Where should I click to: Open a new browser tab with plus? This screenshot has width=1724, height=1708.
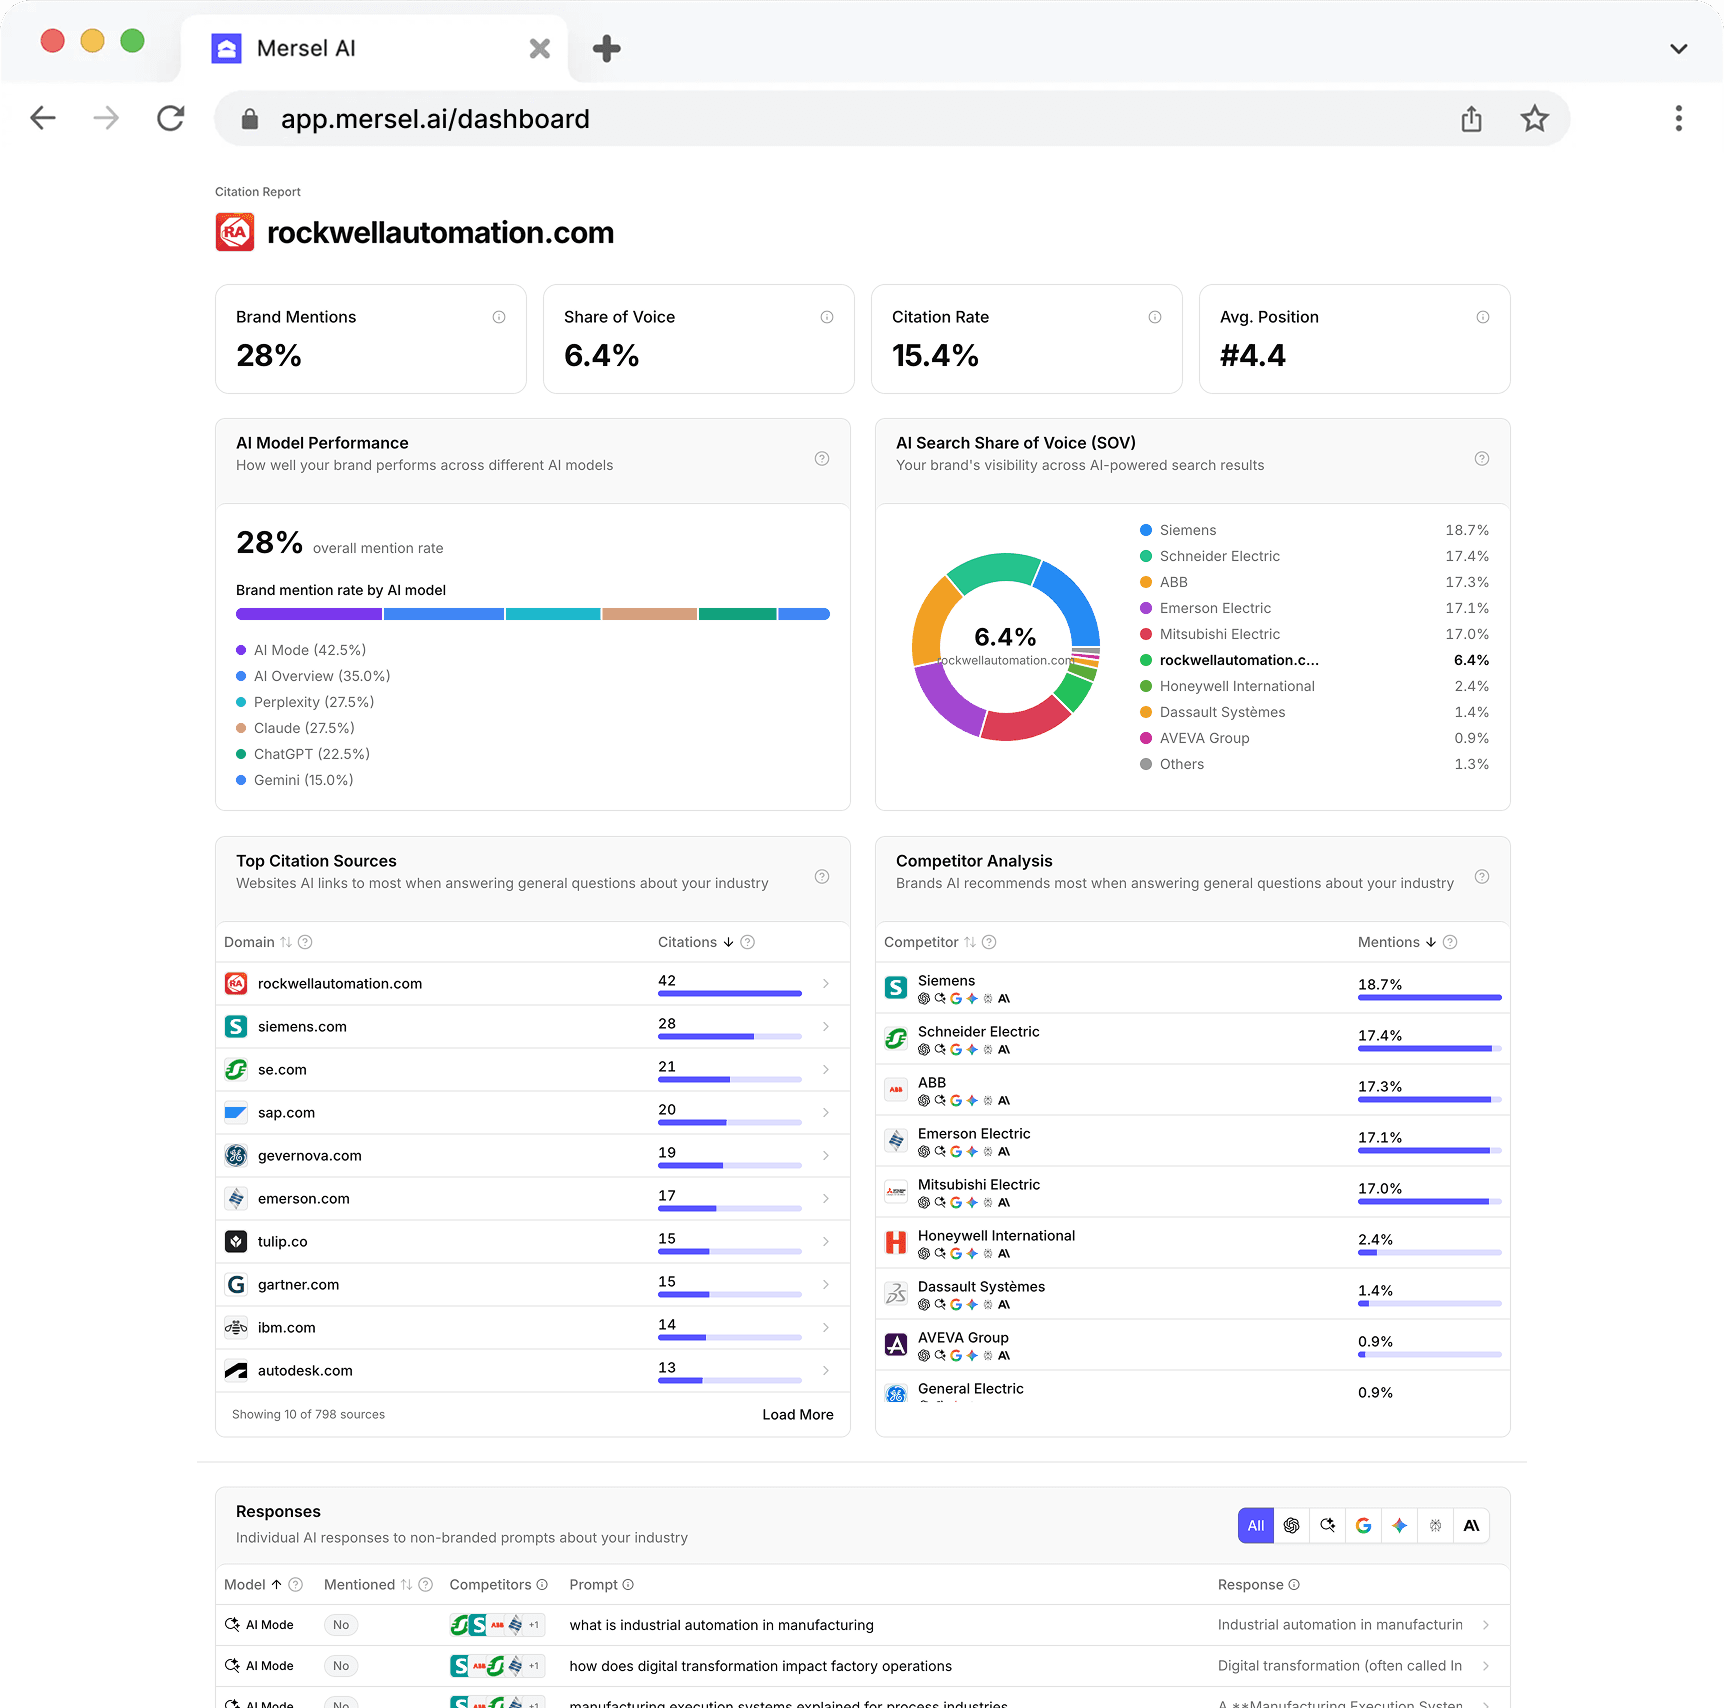(x=606, y=48)
